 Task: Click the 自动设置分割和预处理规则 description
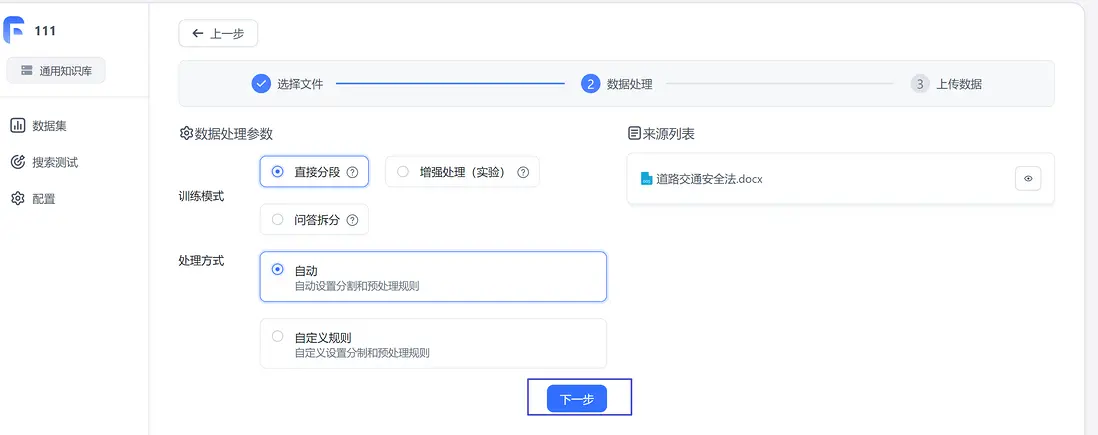pyautogui.click(x=357, y=286)
